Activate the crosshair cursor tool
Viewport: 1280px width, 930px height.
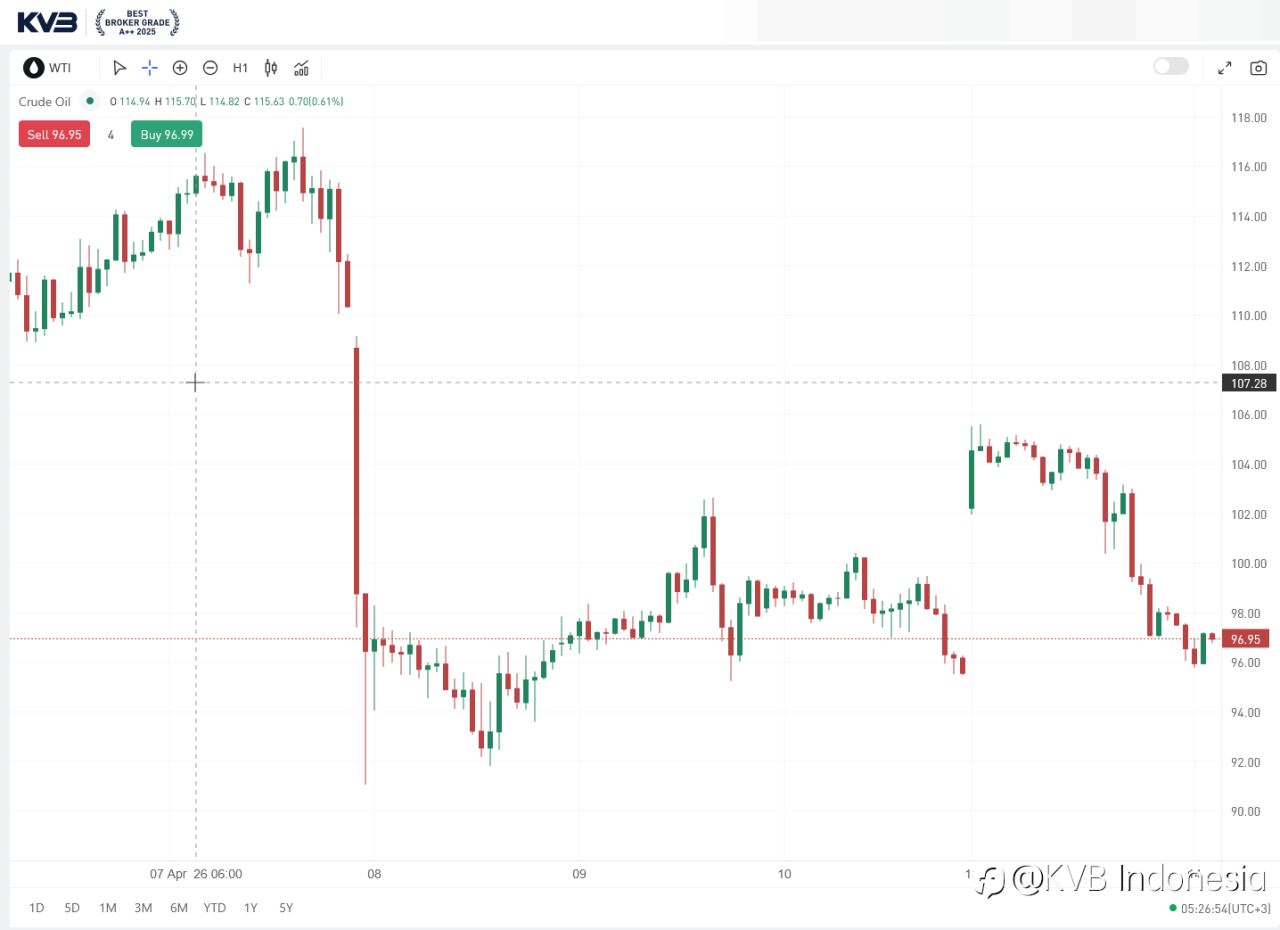(x=149, y=68)
